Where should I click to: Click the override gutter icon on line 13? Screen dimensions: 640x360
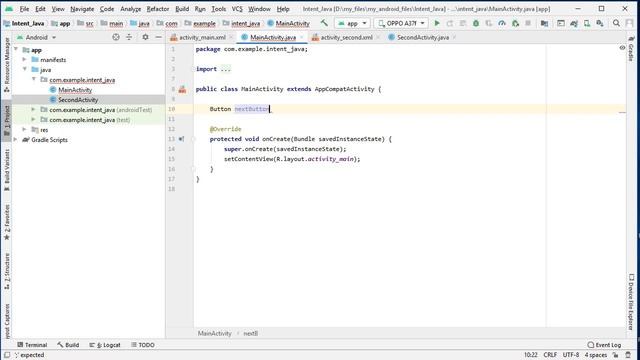182,139
